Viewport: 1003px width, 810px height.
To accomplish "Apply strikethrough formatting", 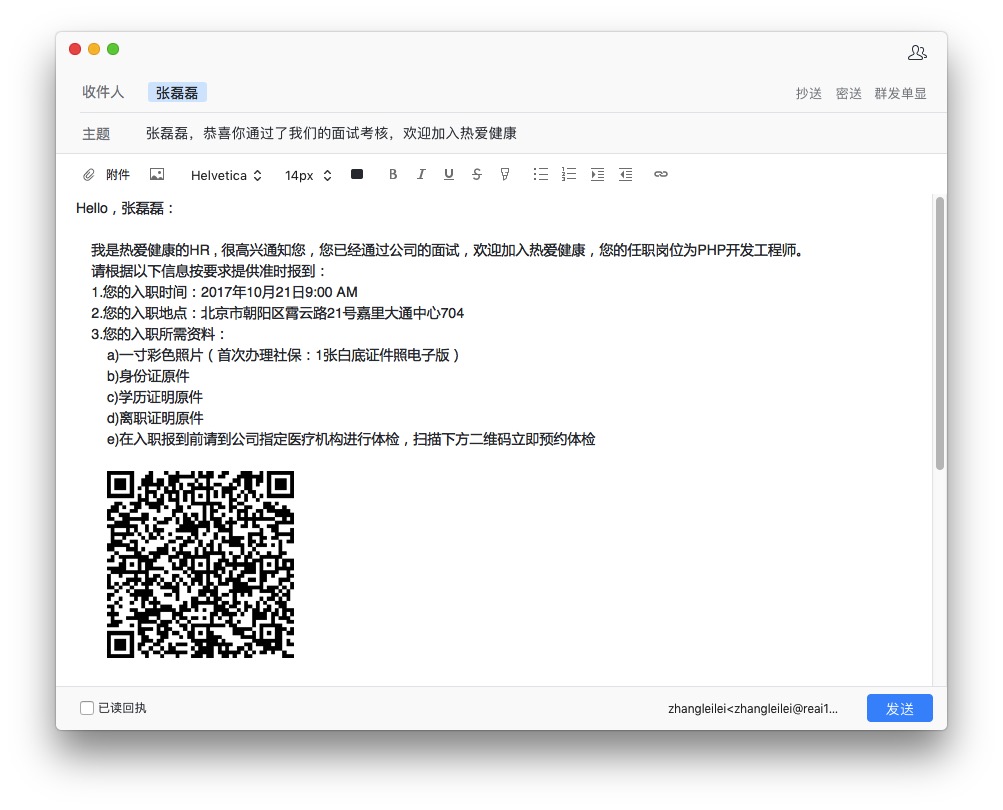I will click(477, 175).
